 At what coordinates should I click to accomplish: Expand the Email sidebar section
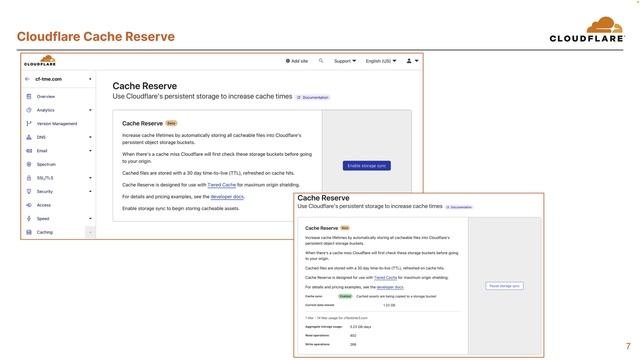(90, 151)
